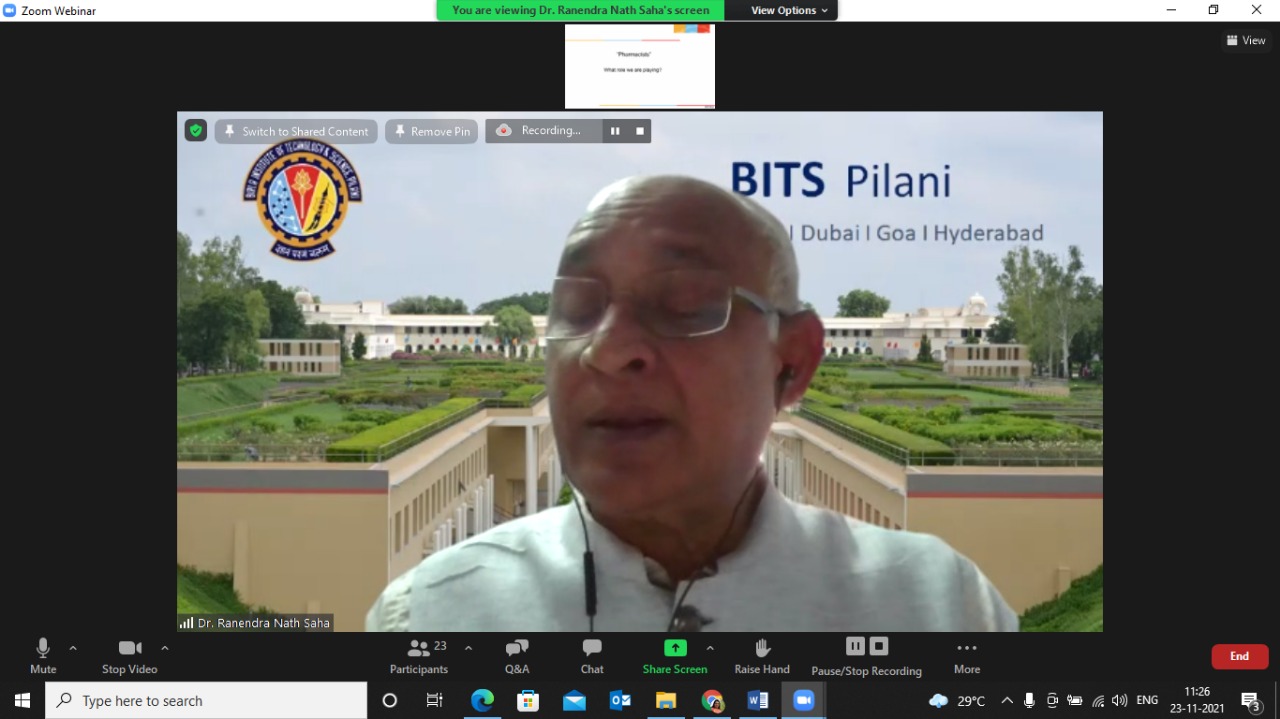Open Wi-Fi network settings in tray
The height and width of the screenshot is (719, 1280).
coord(1098,701)
